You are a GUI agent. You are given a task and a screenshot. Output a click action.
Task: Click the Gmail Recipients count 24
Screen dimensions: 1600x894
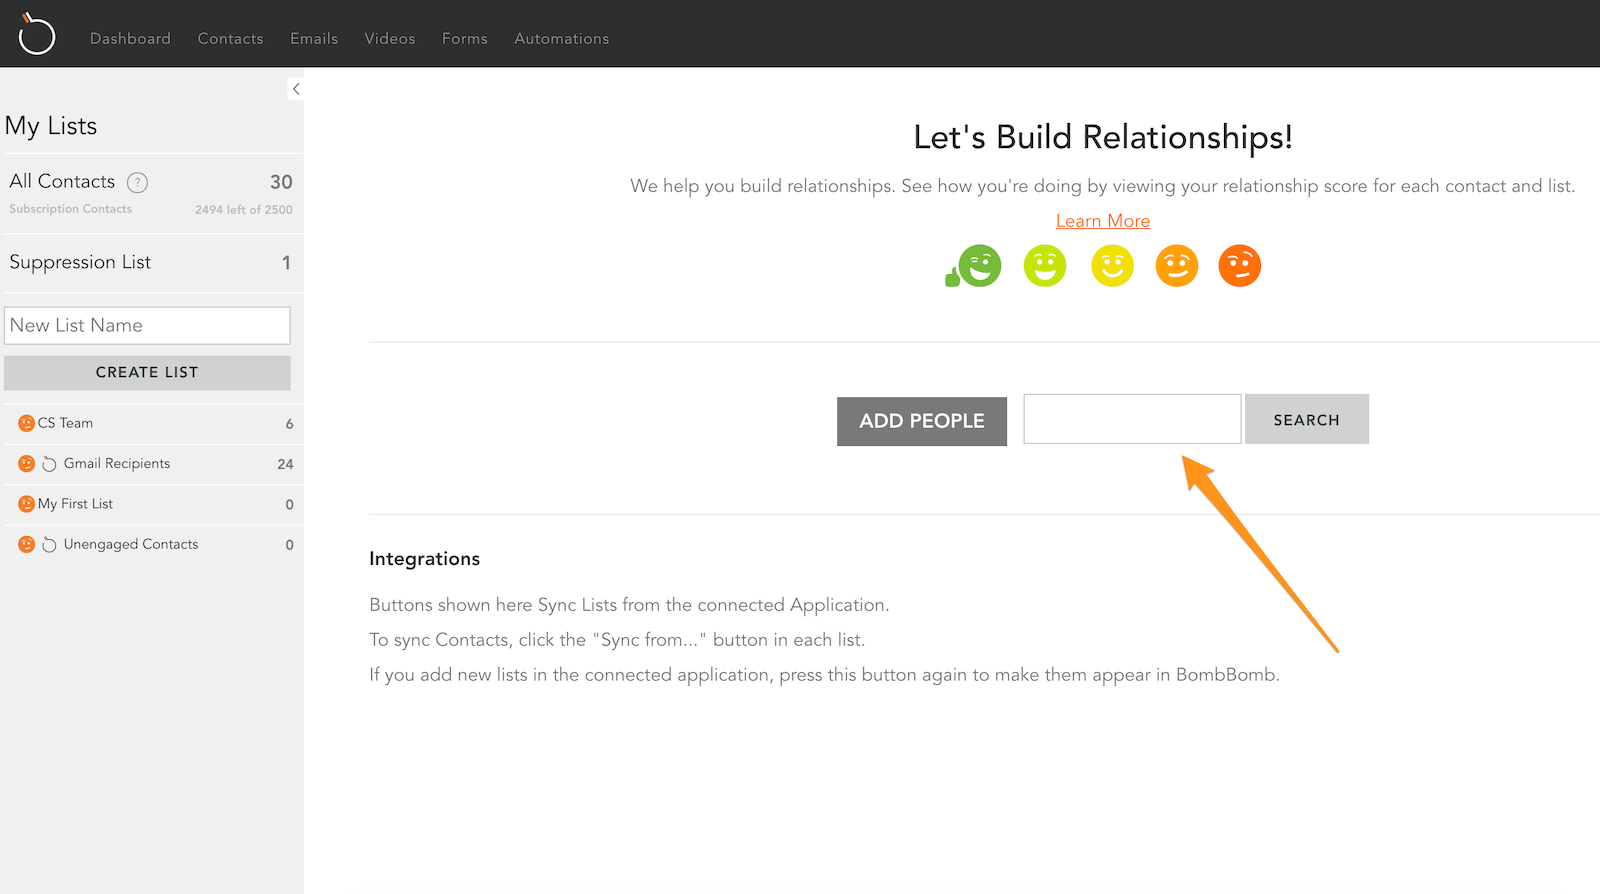285,464
